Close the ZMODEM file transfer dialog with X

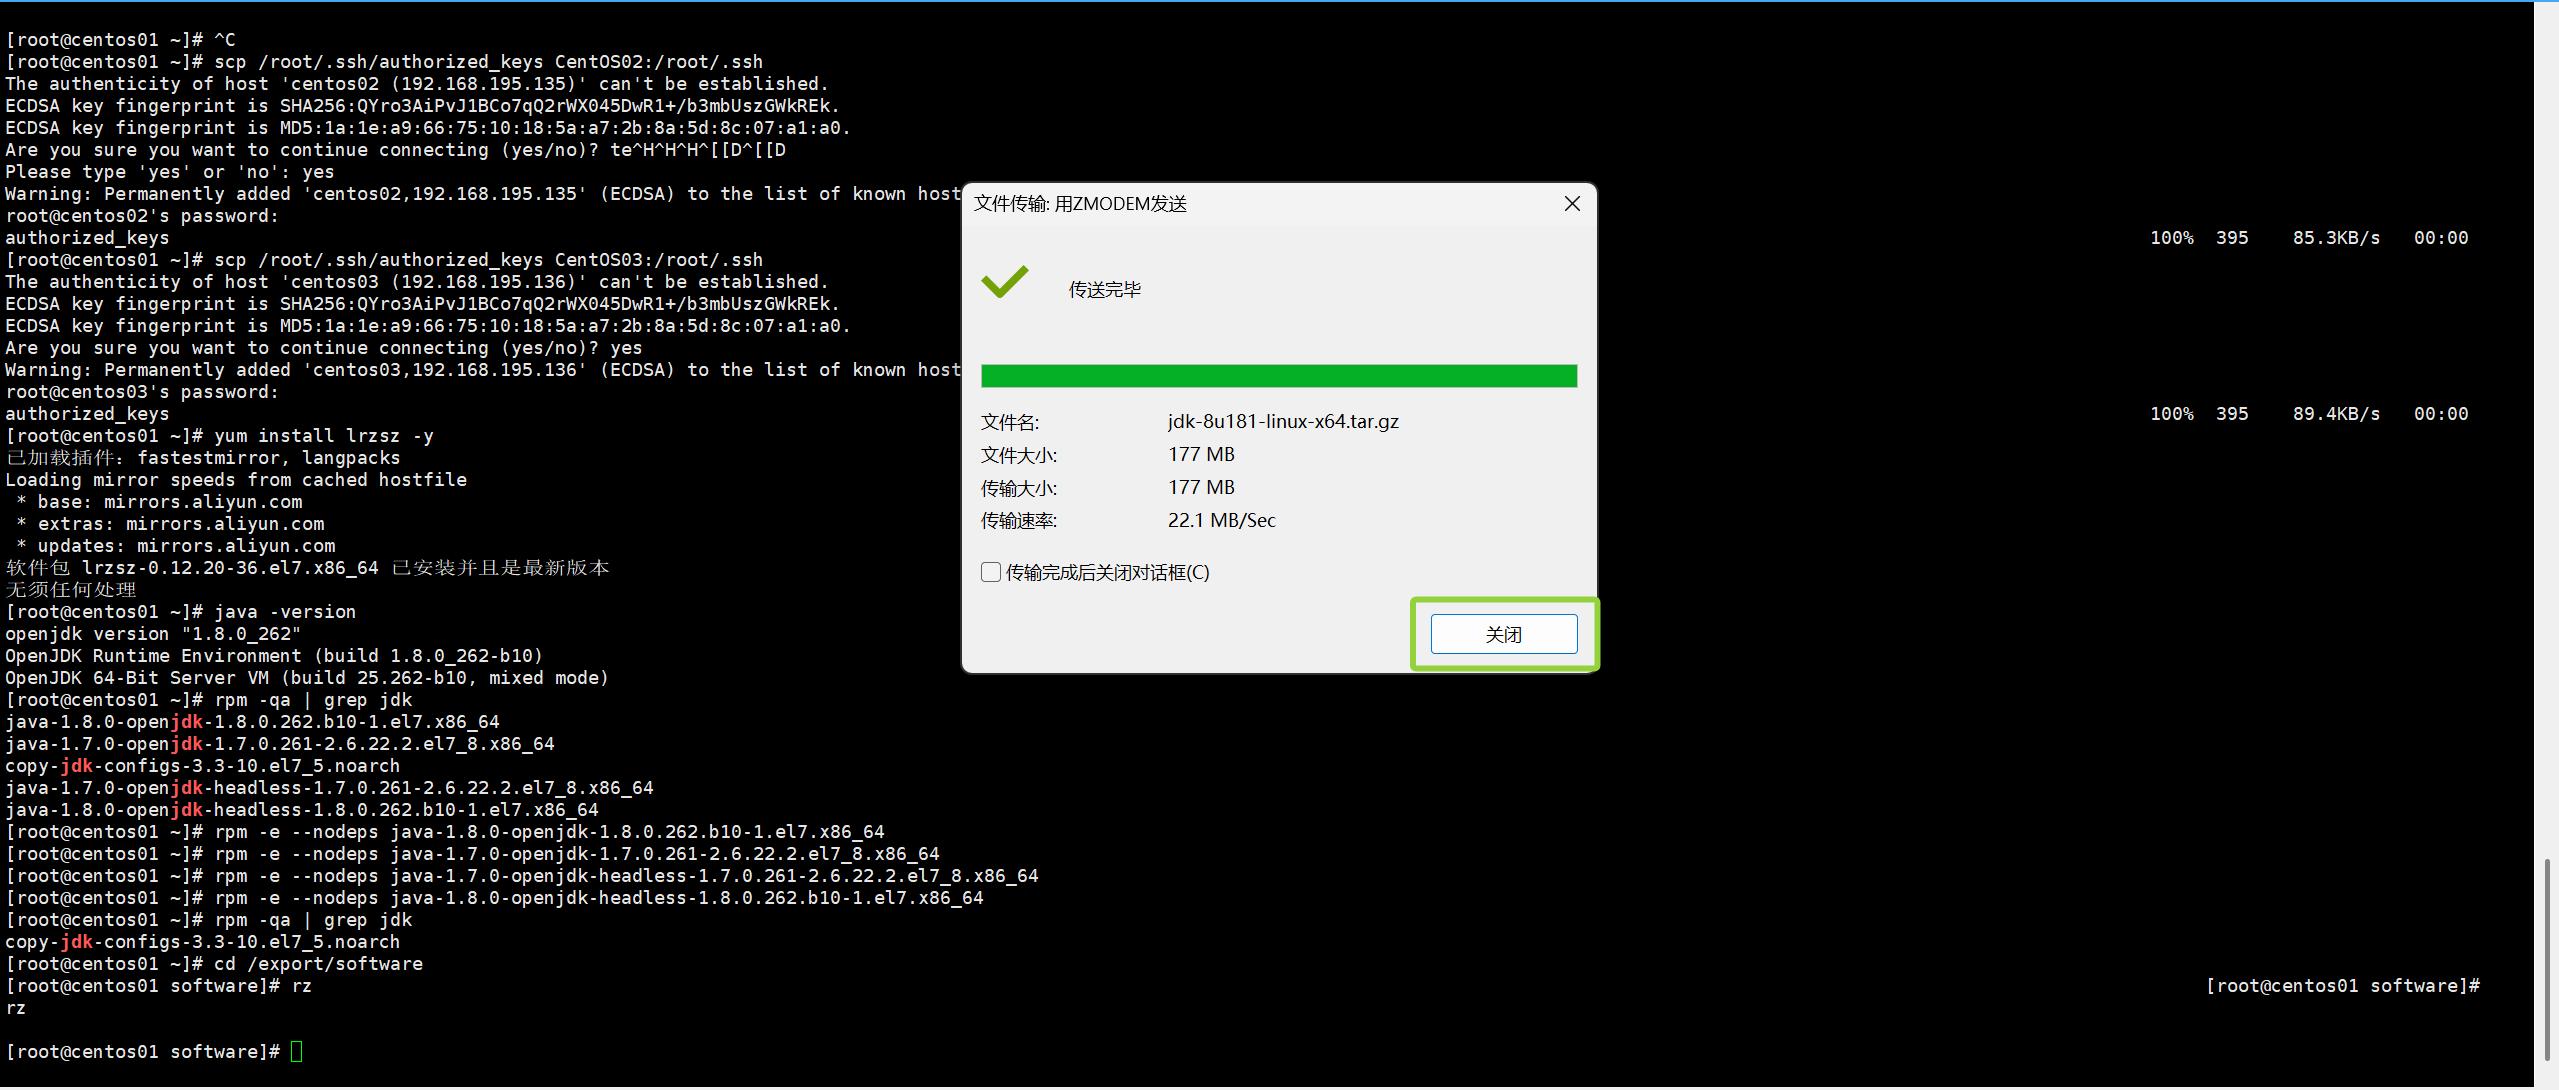[1572, 204]
